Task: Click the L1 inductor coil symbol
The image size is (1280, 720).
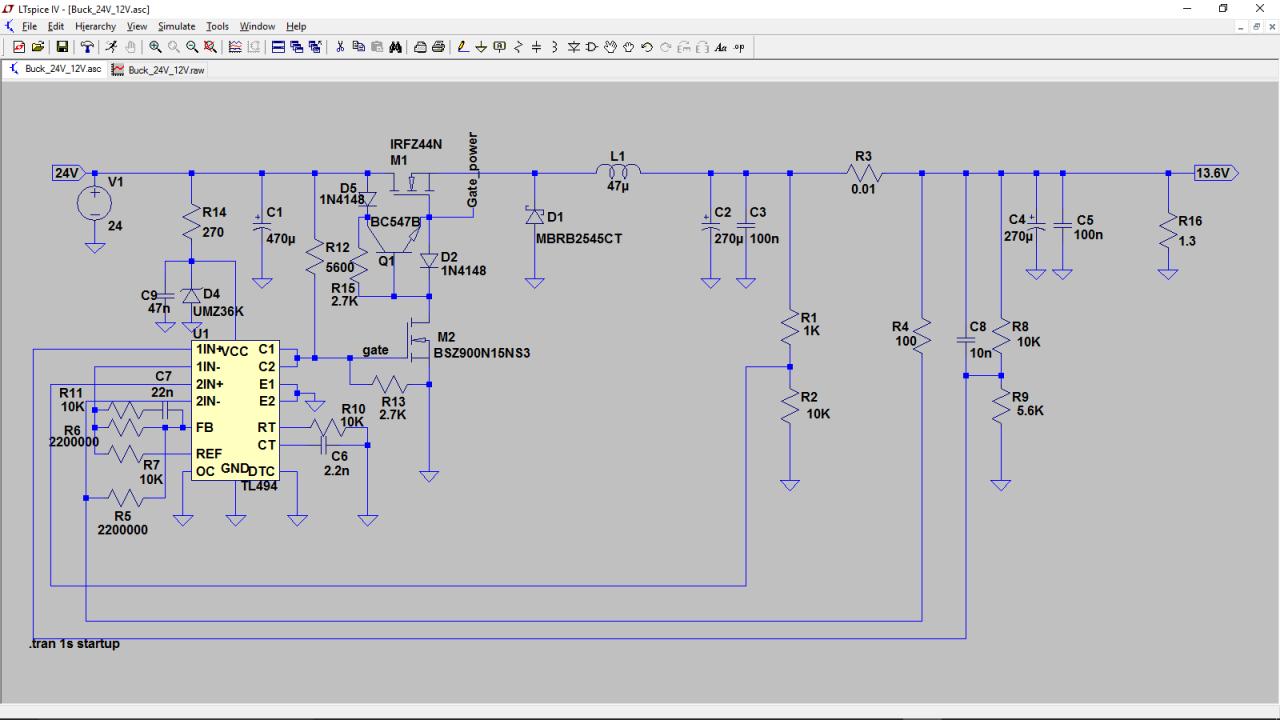Action: (x=617, y=172)
